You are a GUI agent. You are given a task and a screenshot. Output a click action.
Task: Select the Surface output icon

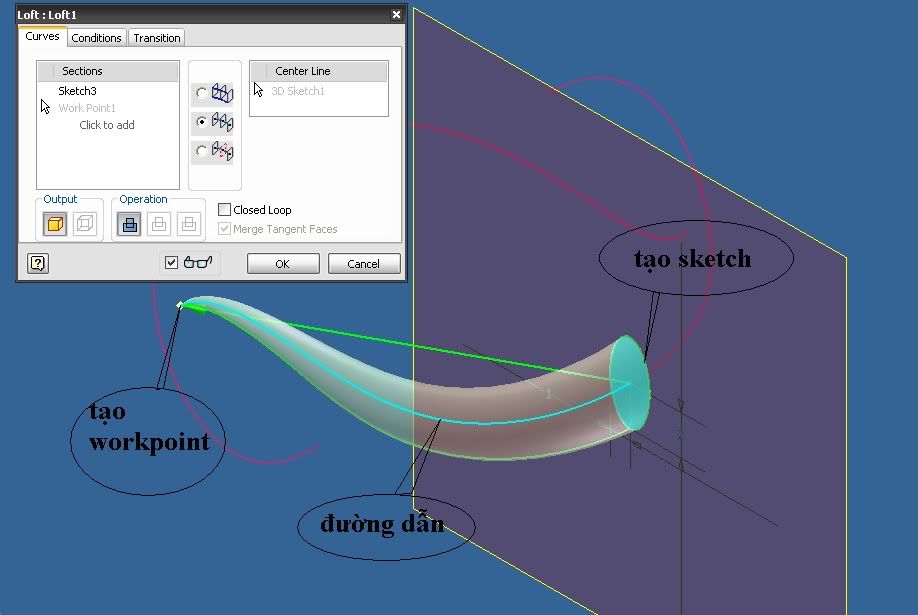pos(86,225)
